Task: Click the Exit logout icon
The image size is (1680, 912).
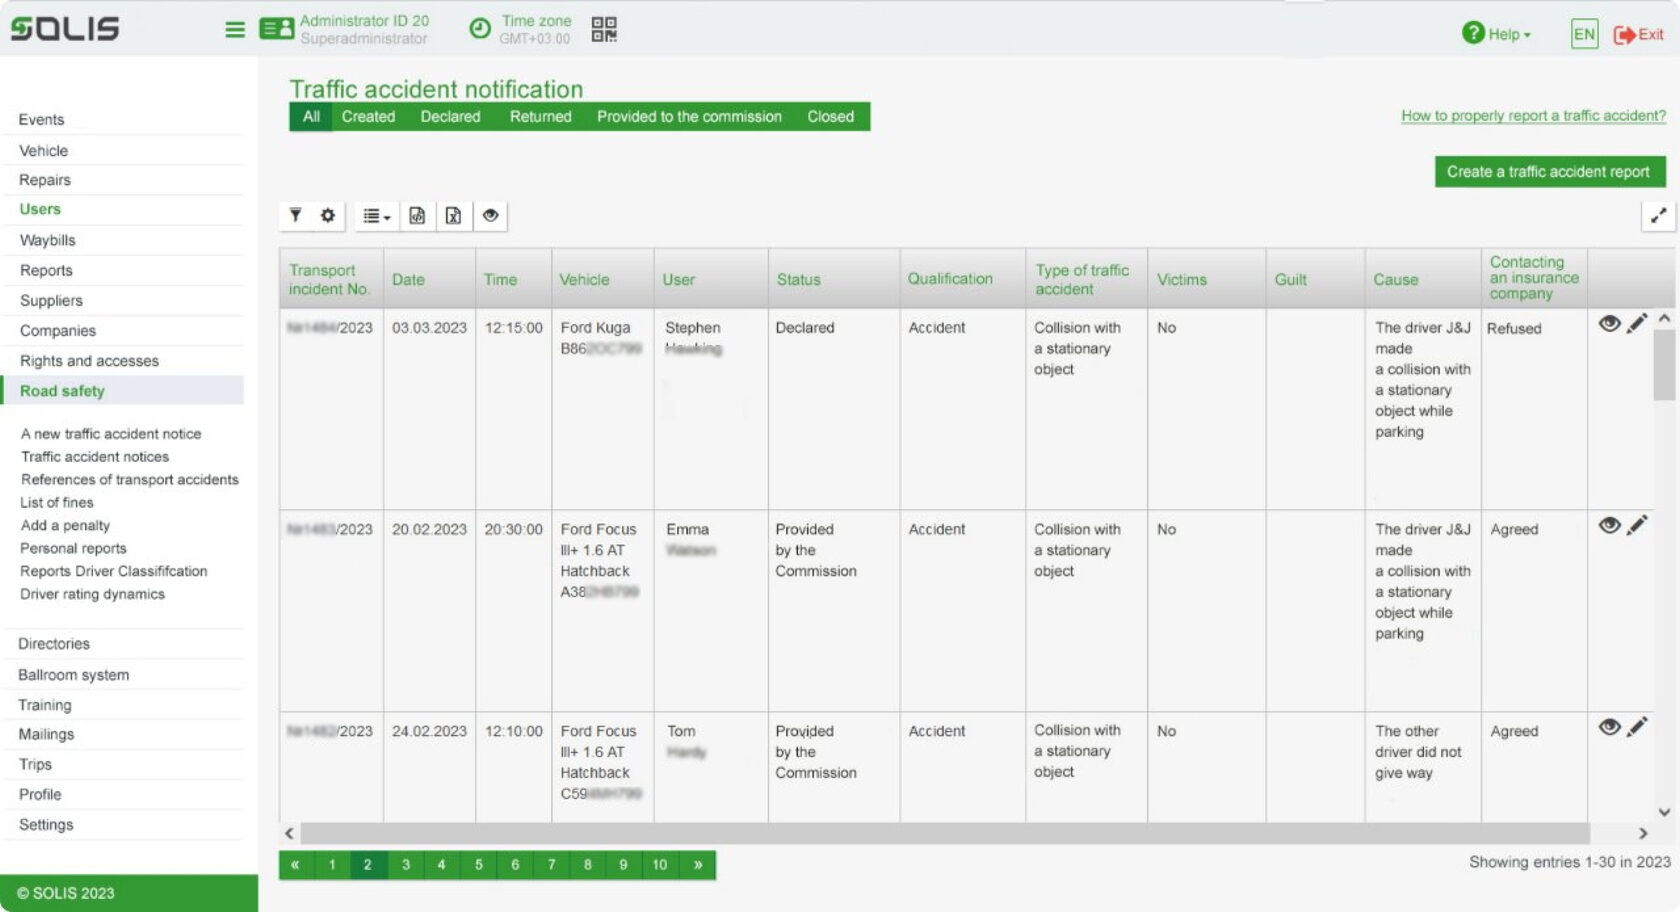Action: pyautogui.click(x=1638, y=34)
